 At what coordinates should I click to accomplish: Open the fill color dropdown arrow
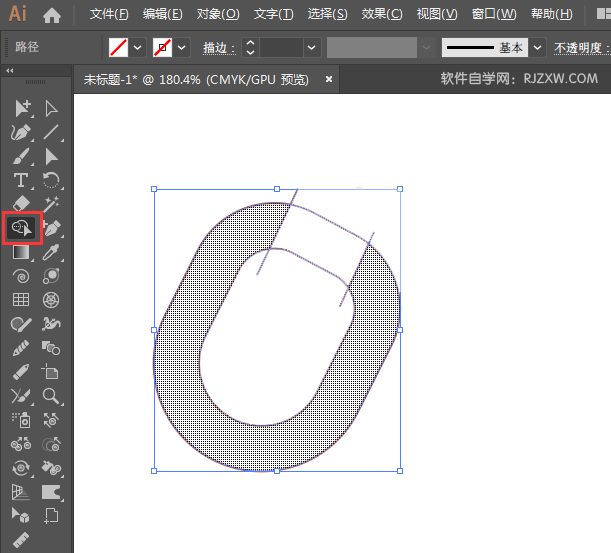137,48
